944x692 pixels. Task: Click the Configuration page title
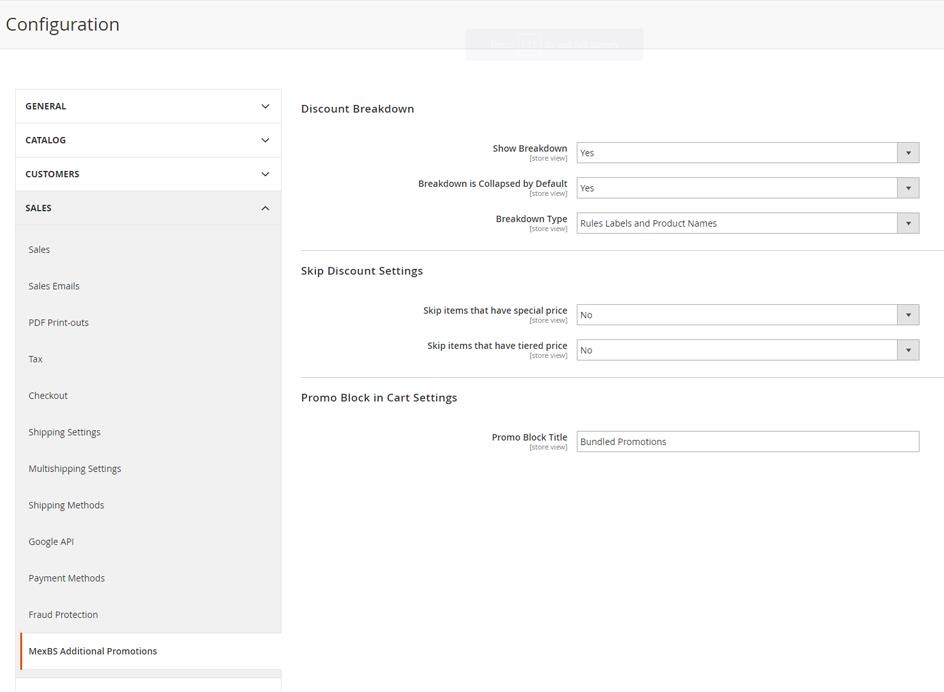point(63,24)
